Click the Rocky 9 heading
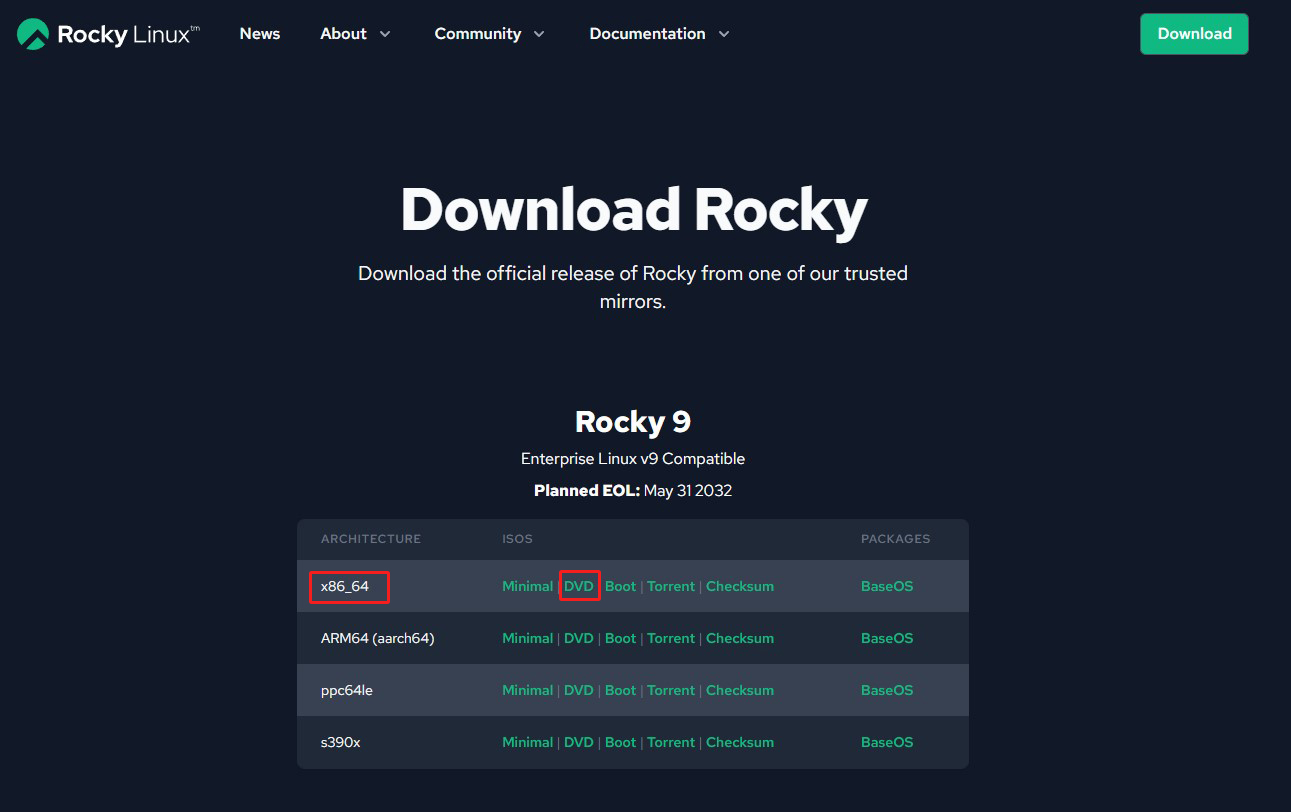 click(x=633, y=421)
